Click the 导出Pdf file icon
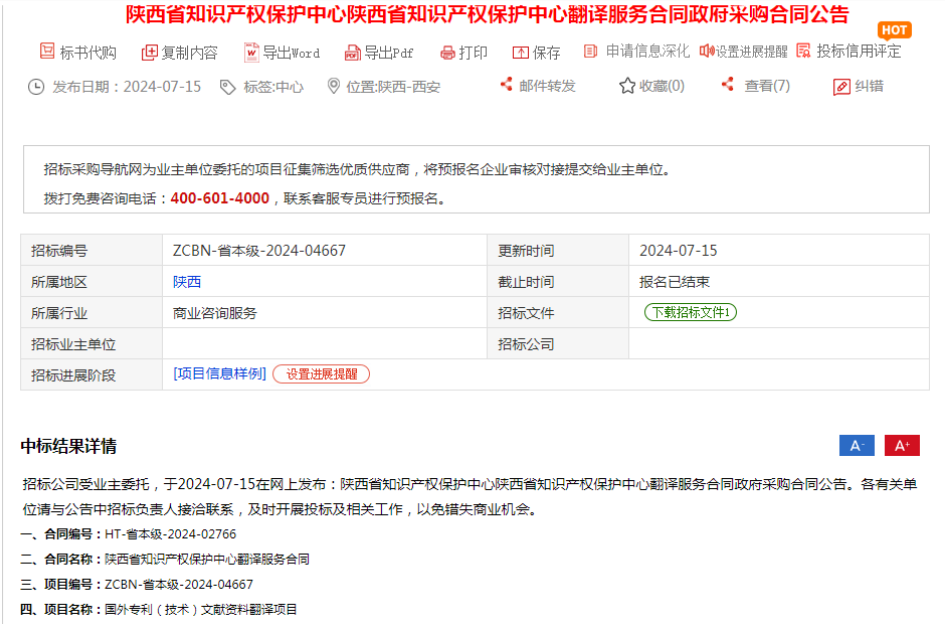 click(353, 53)
